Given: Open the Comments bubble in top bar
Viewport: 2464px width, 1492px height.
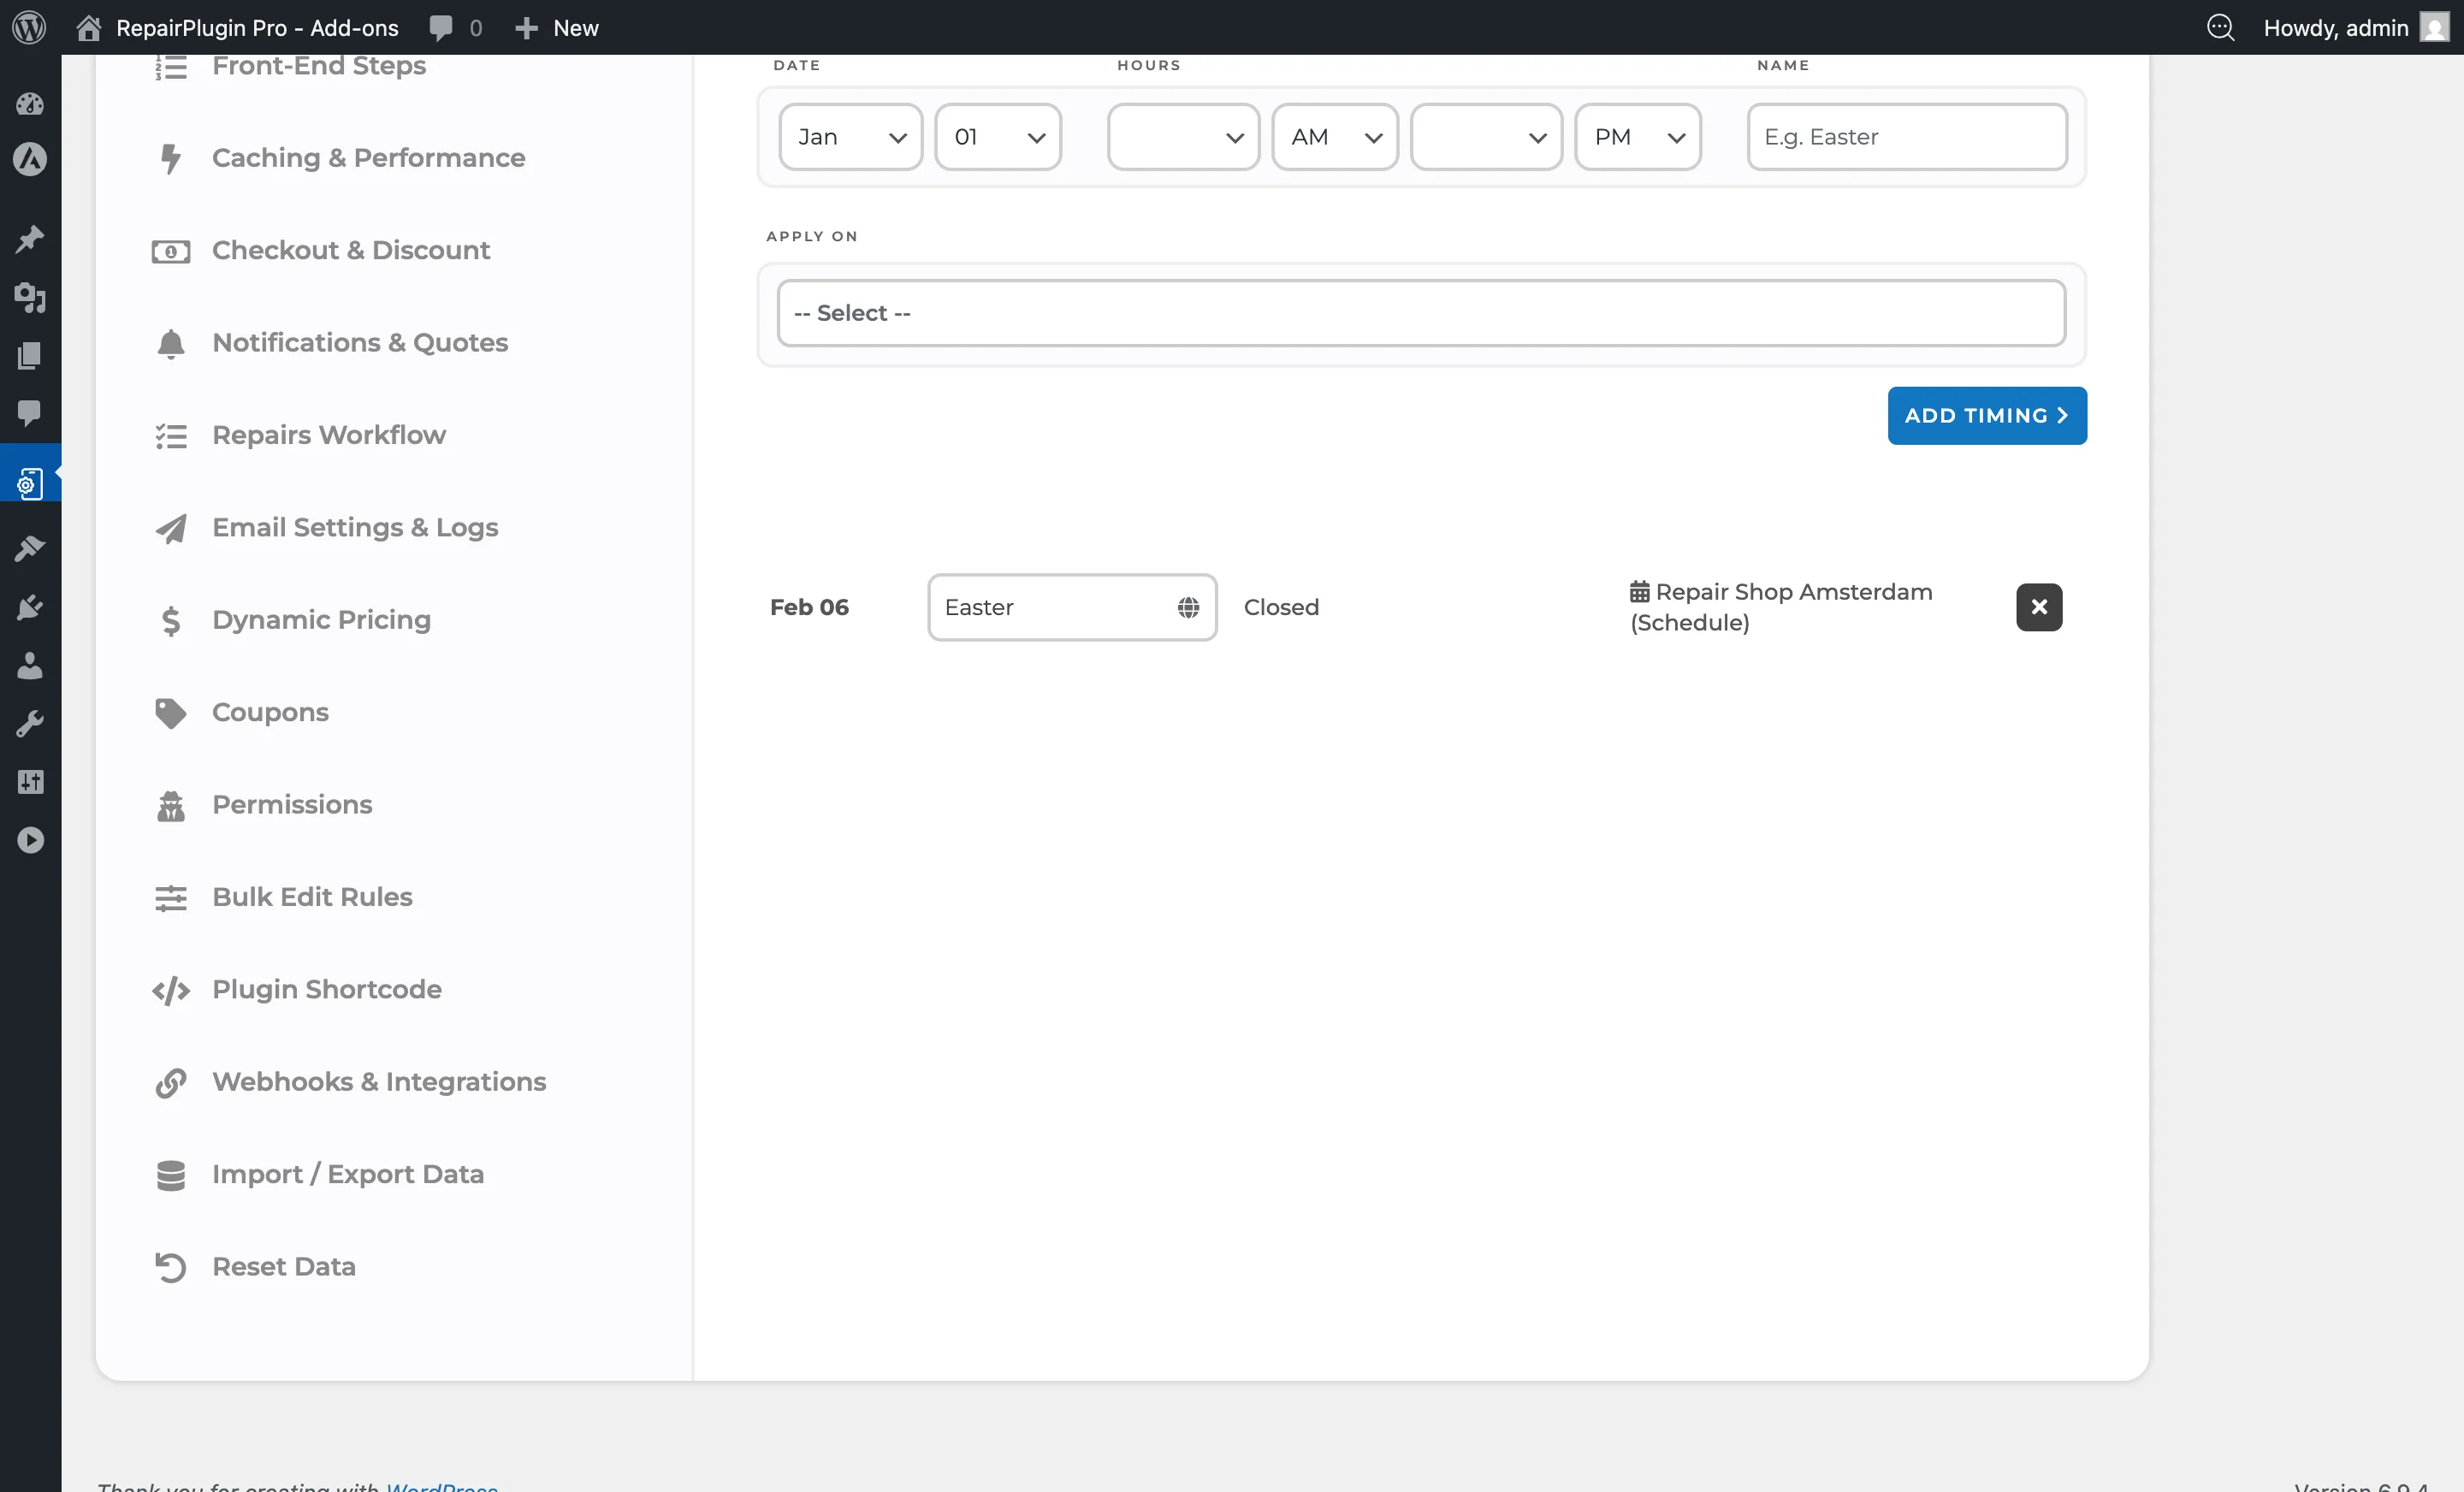Looking at the screenshot, I should point(441,28).
